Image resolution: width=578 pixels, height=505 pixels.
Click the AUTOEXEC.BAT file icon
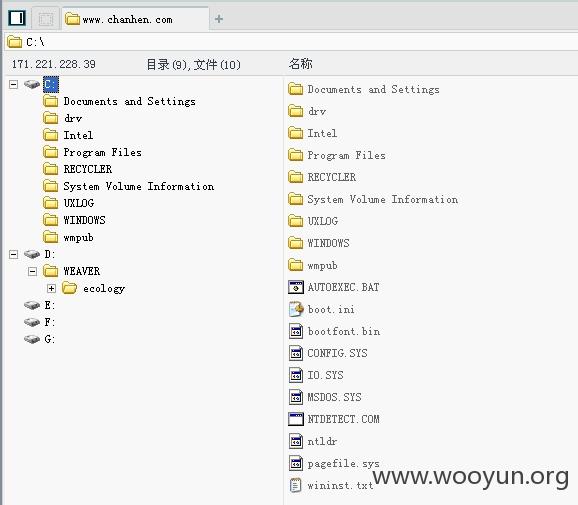(296, 287)
